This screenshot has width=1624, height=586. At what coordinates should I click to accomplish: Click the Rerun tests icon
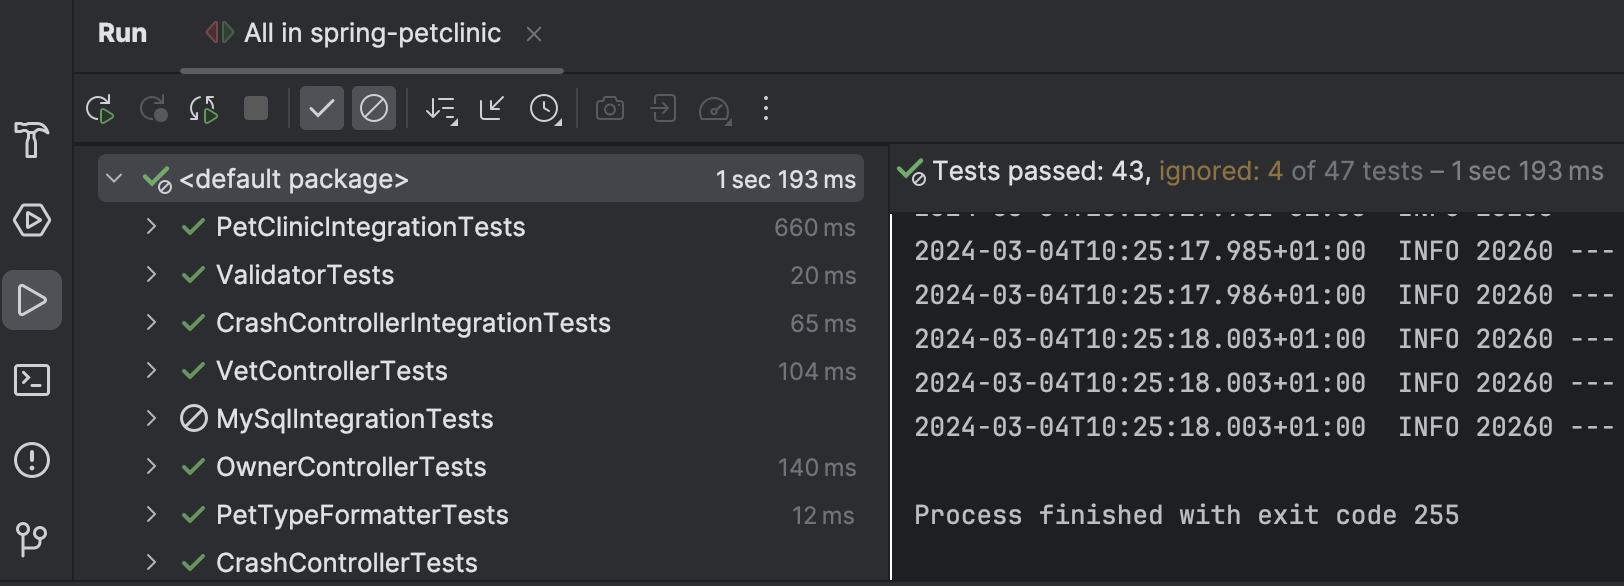(x=100, y=109)
